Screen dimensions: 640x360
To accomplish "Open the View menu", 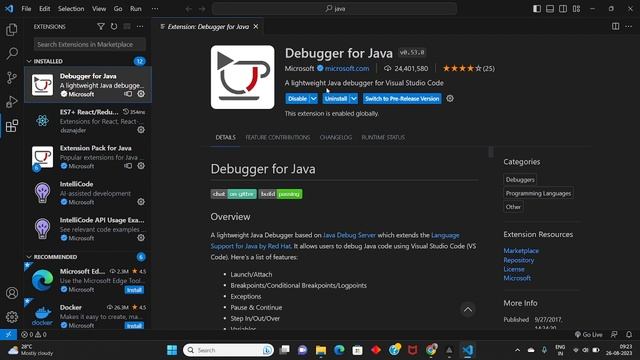I will click(99, 9).
